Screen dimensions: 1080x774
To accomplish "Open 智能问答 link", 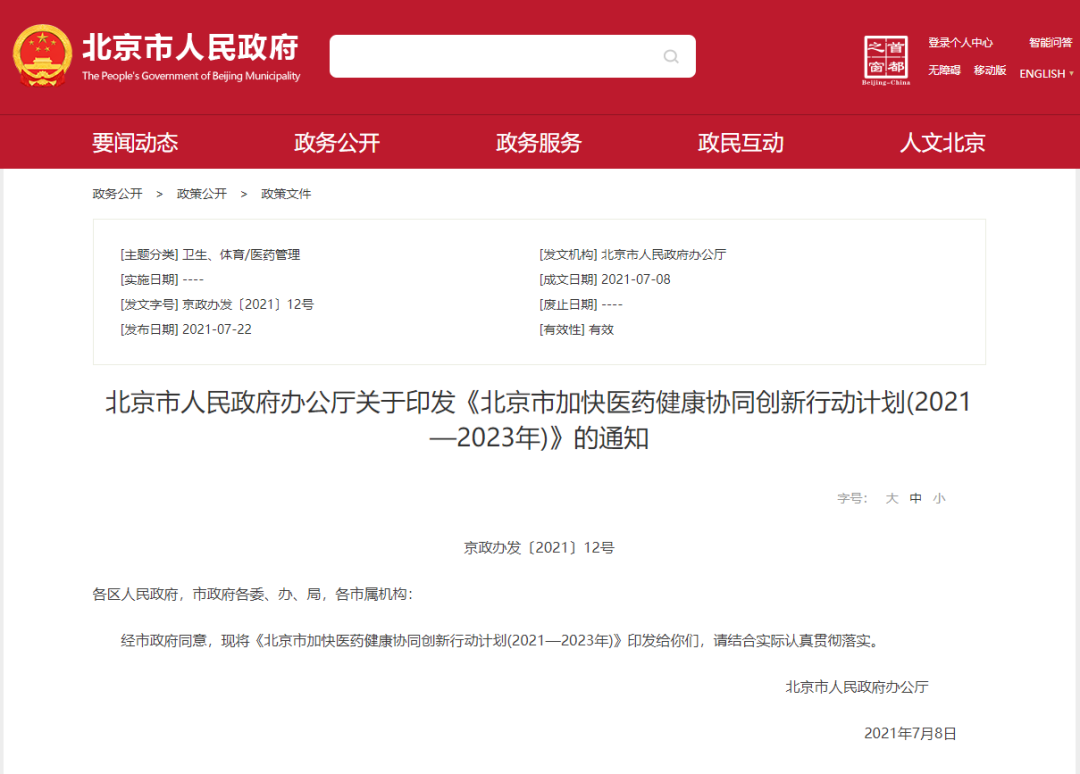I will (x=1050, y=43).
